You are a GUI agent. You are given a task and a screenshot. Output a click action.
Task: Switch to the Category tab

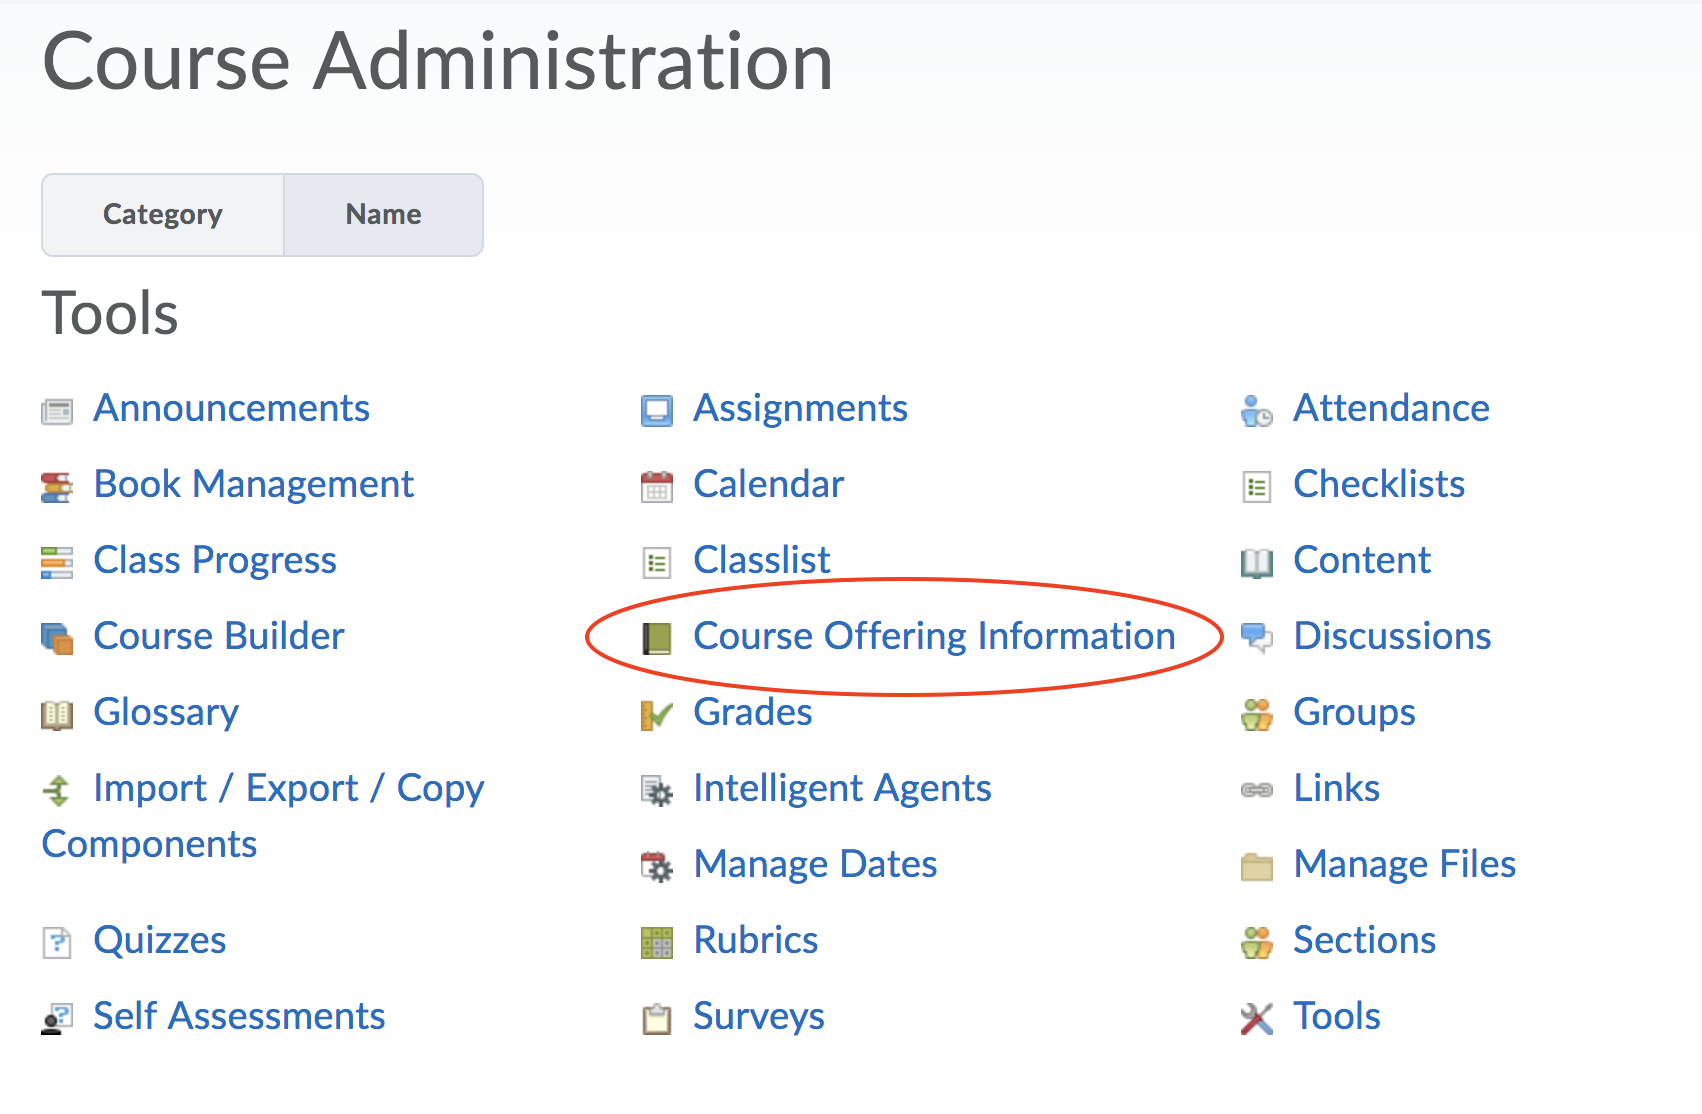pyautogui.click(x=163, y=215)
